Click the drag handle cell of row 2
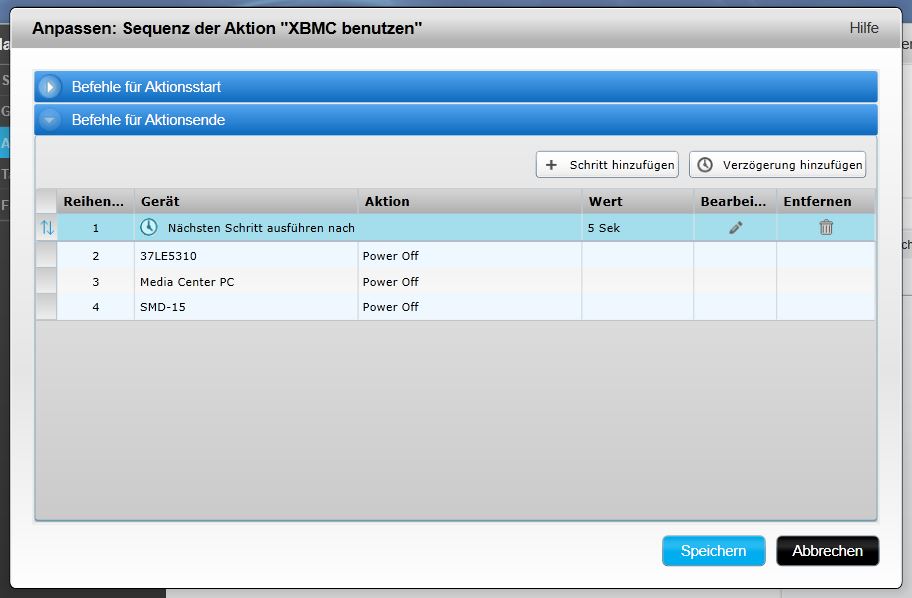 (47, 256)
